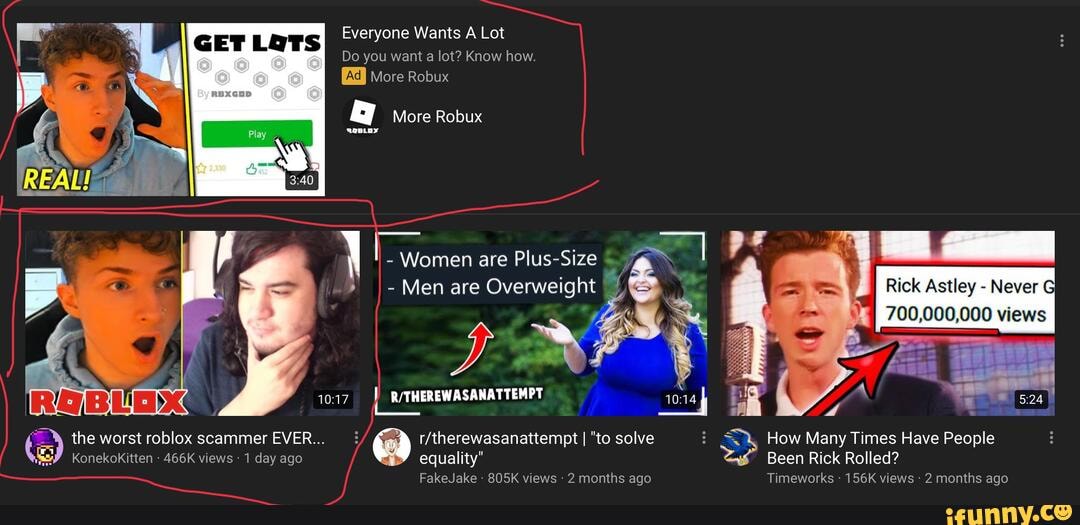Open the Roblox logo channel avatar

point(362,116)
